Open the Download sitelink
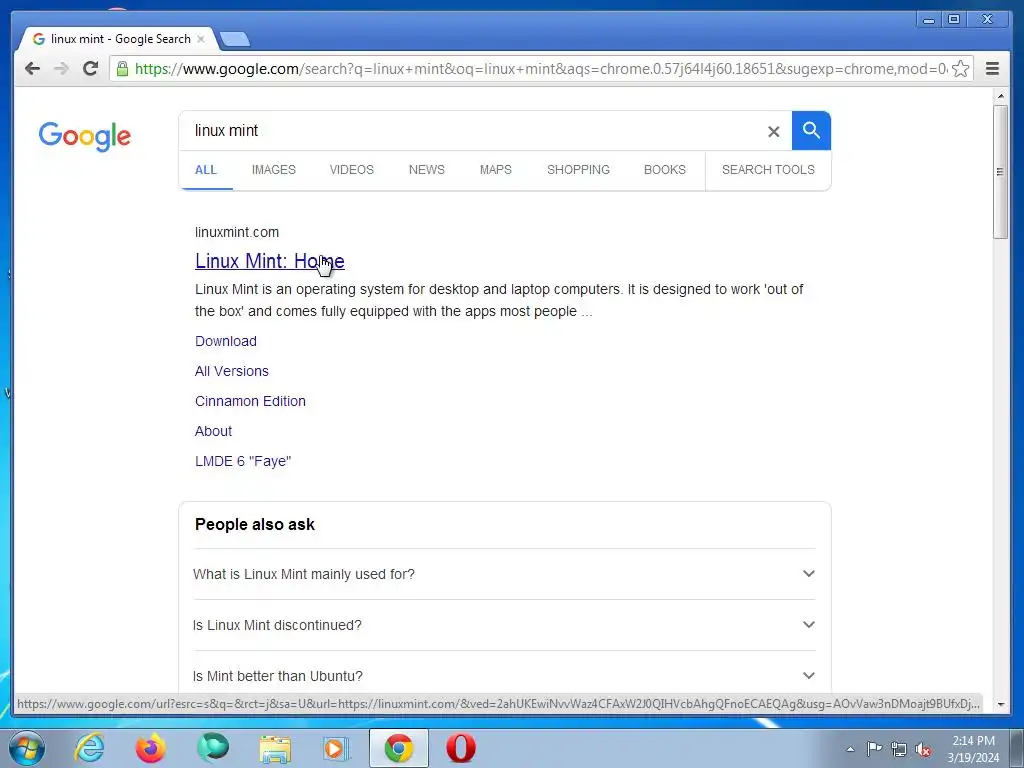Screen dimensions: 1024x768 click(x=225, y=341)
